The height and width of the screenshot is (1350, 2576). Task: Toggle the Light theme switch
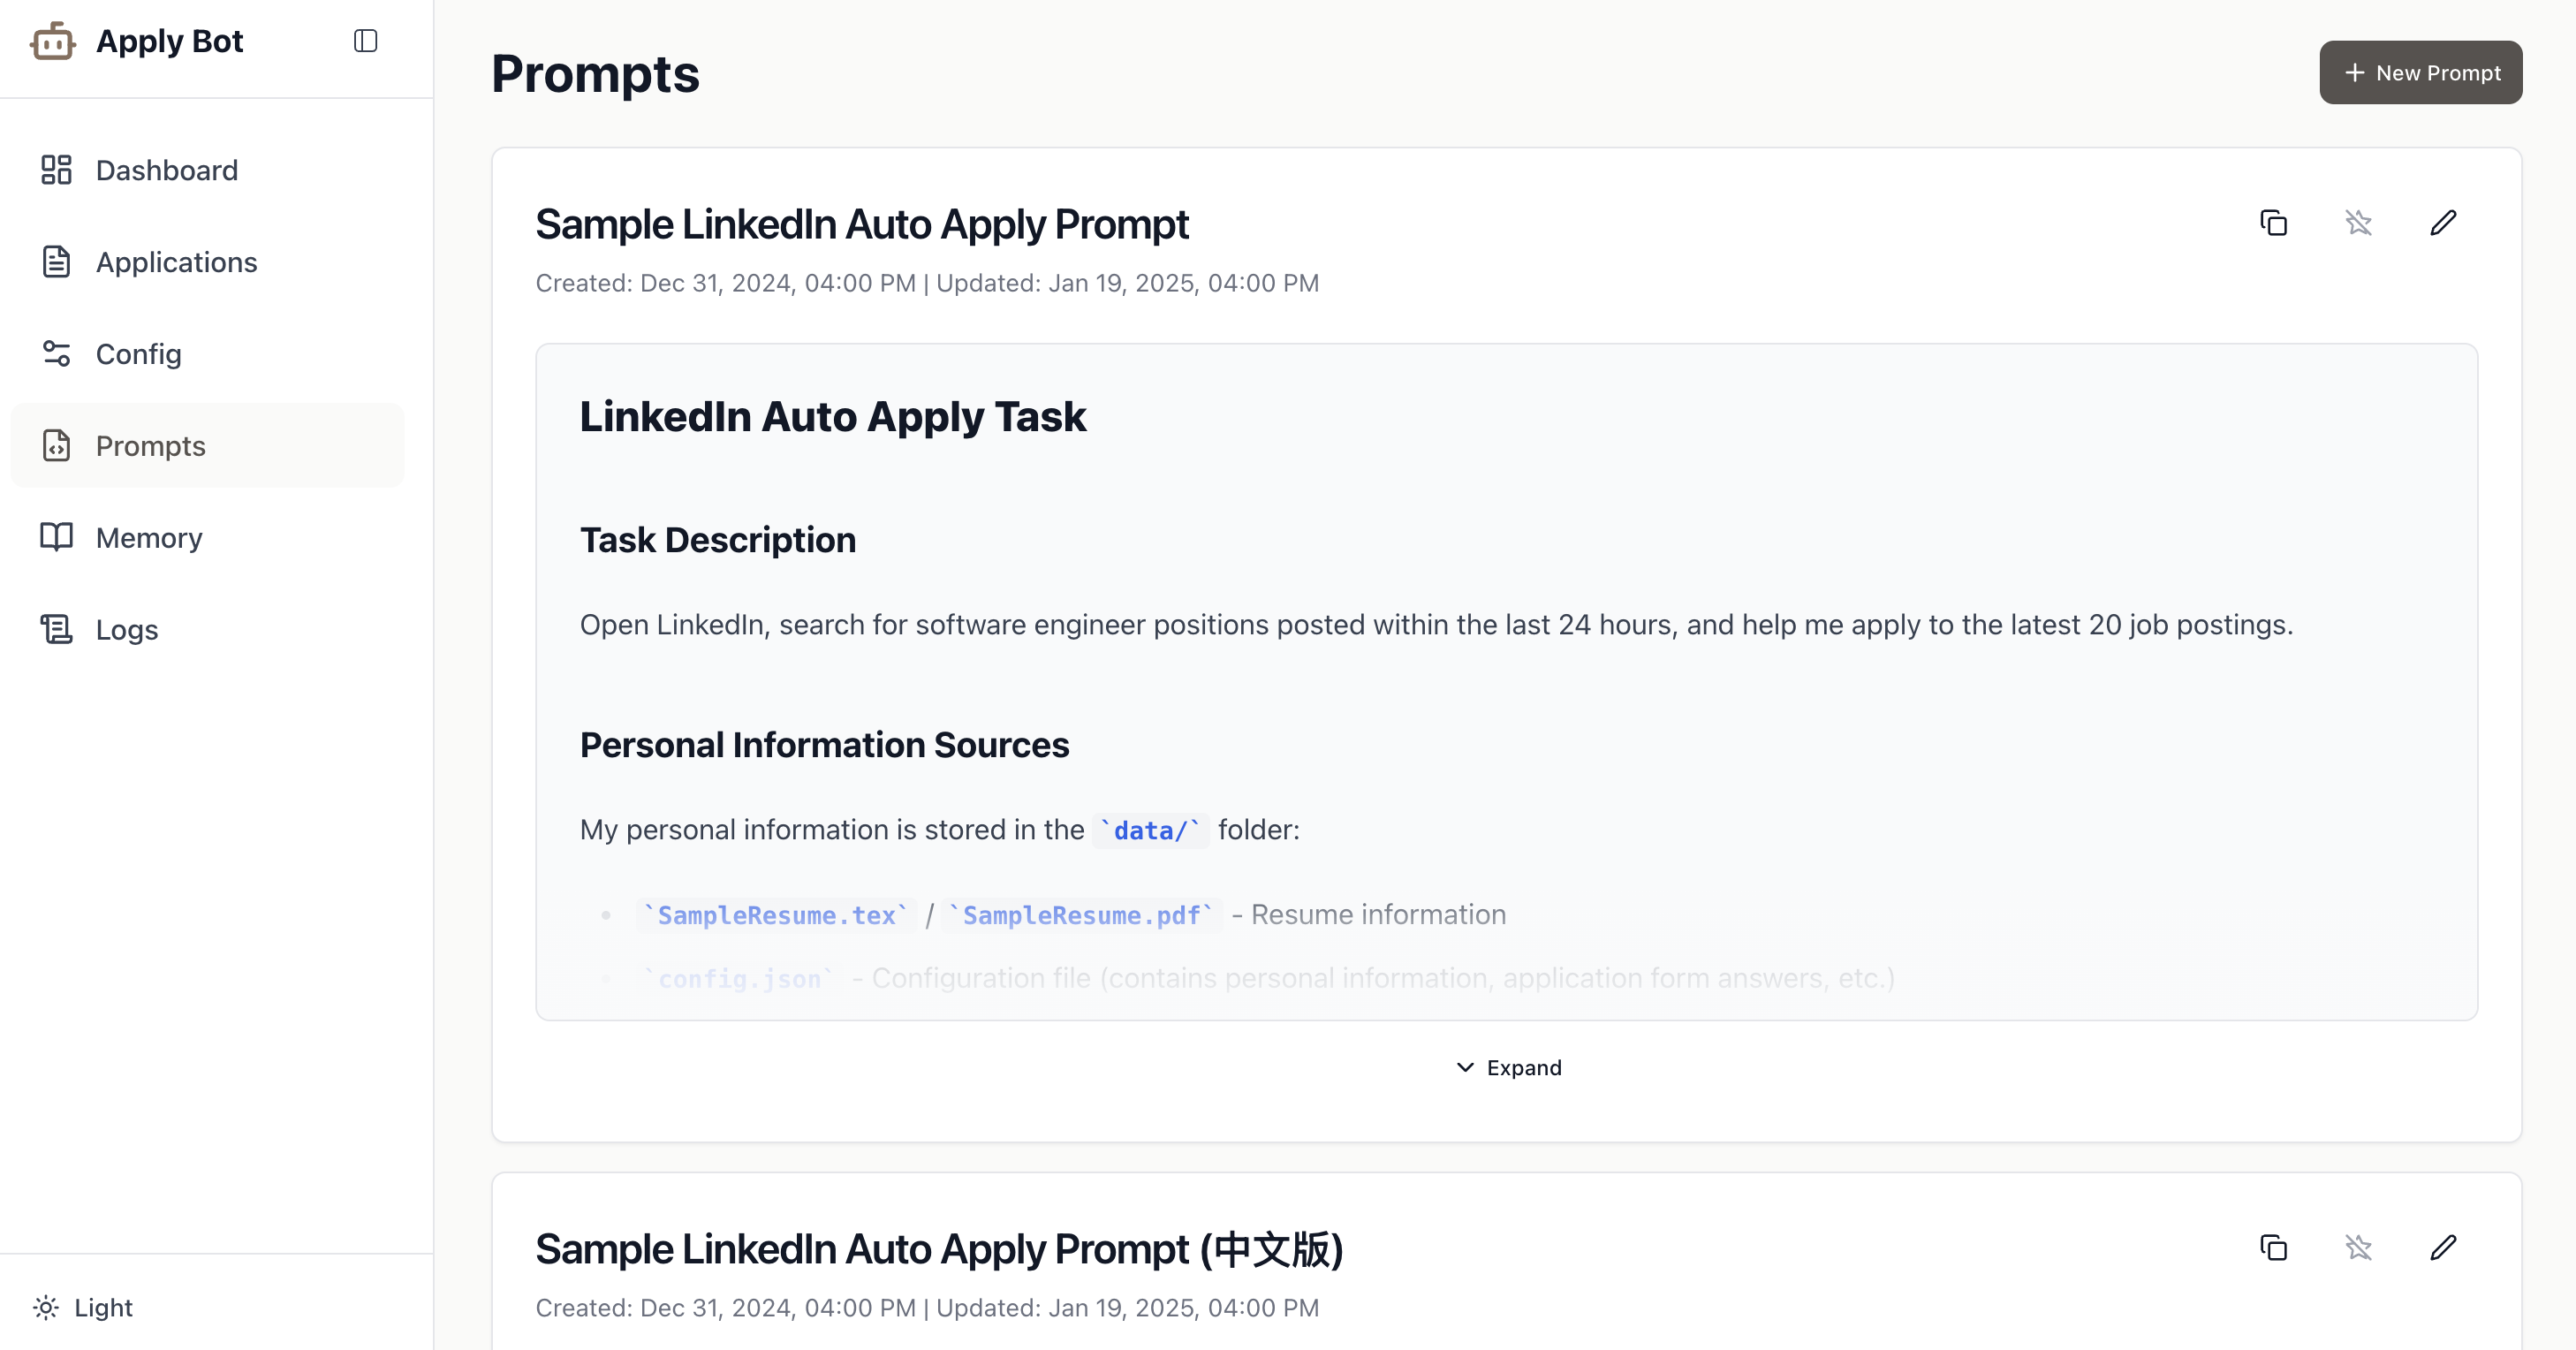84,1307
